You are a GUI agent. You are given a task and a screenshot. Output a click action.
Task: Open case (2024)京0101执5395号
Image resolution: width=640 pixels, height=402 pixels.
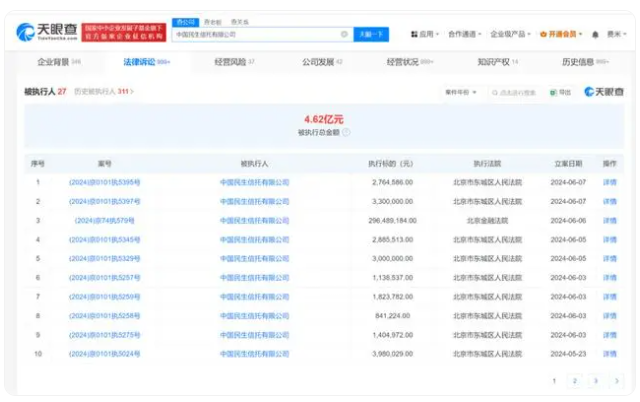(x=104, y=182)
